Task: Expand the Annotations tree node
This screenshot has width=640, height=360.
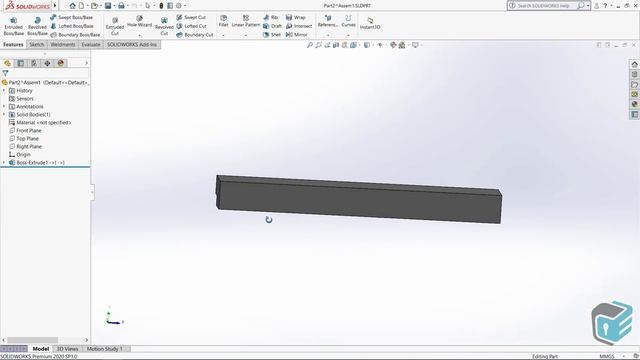Action: (x=4, y=107)
